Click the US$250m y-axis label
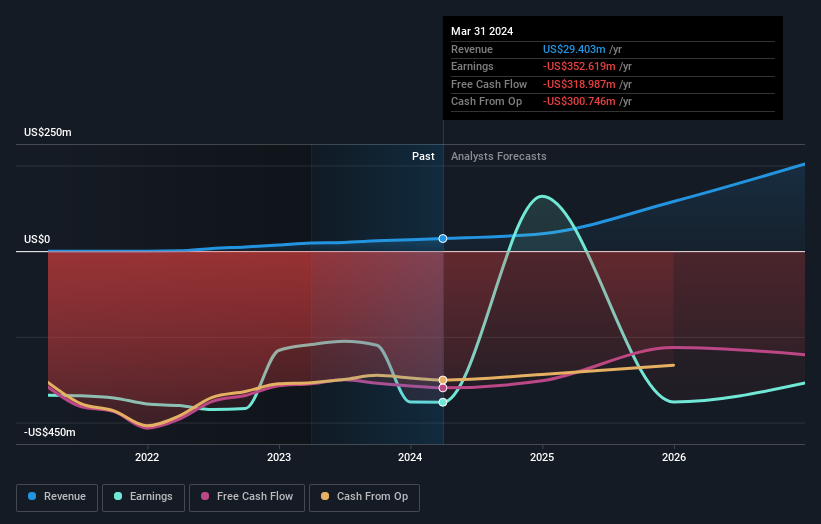This screenshot has height=524, width=821. click(x=48, y=132)
